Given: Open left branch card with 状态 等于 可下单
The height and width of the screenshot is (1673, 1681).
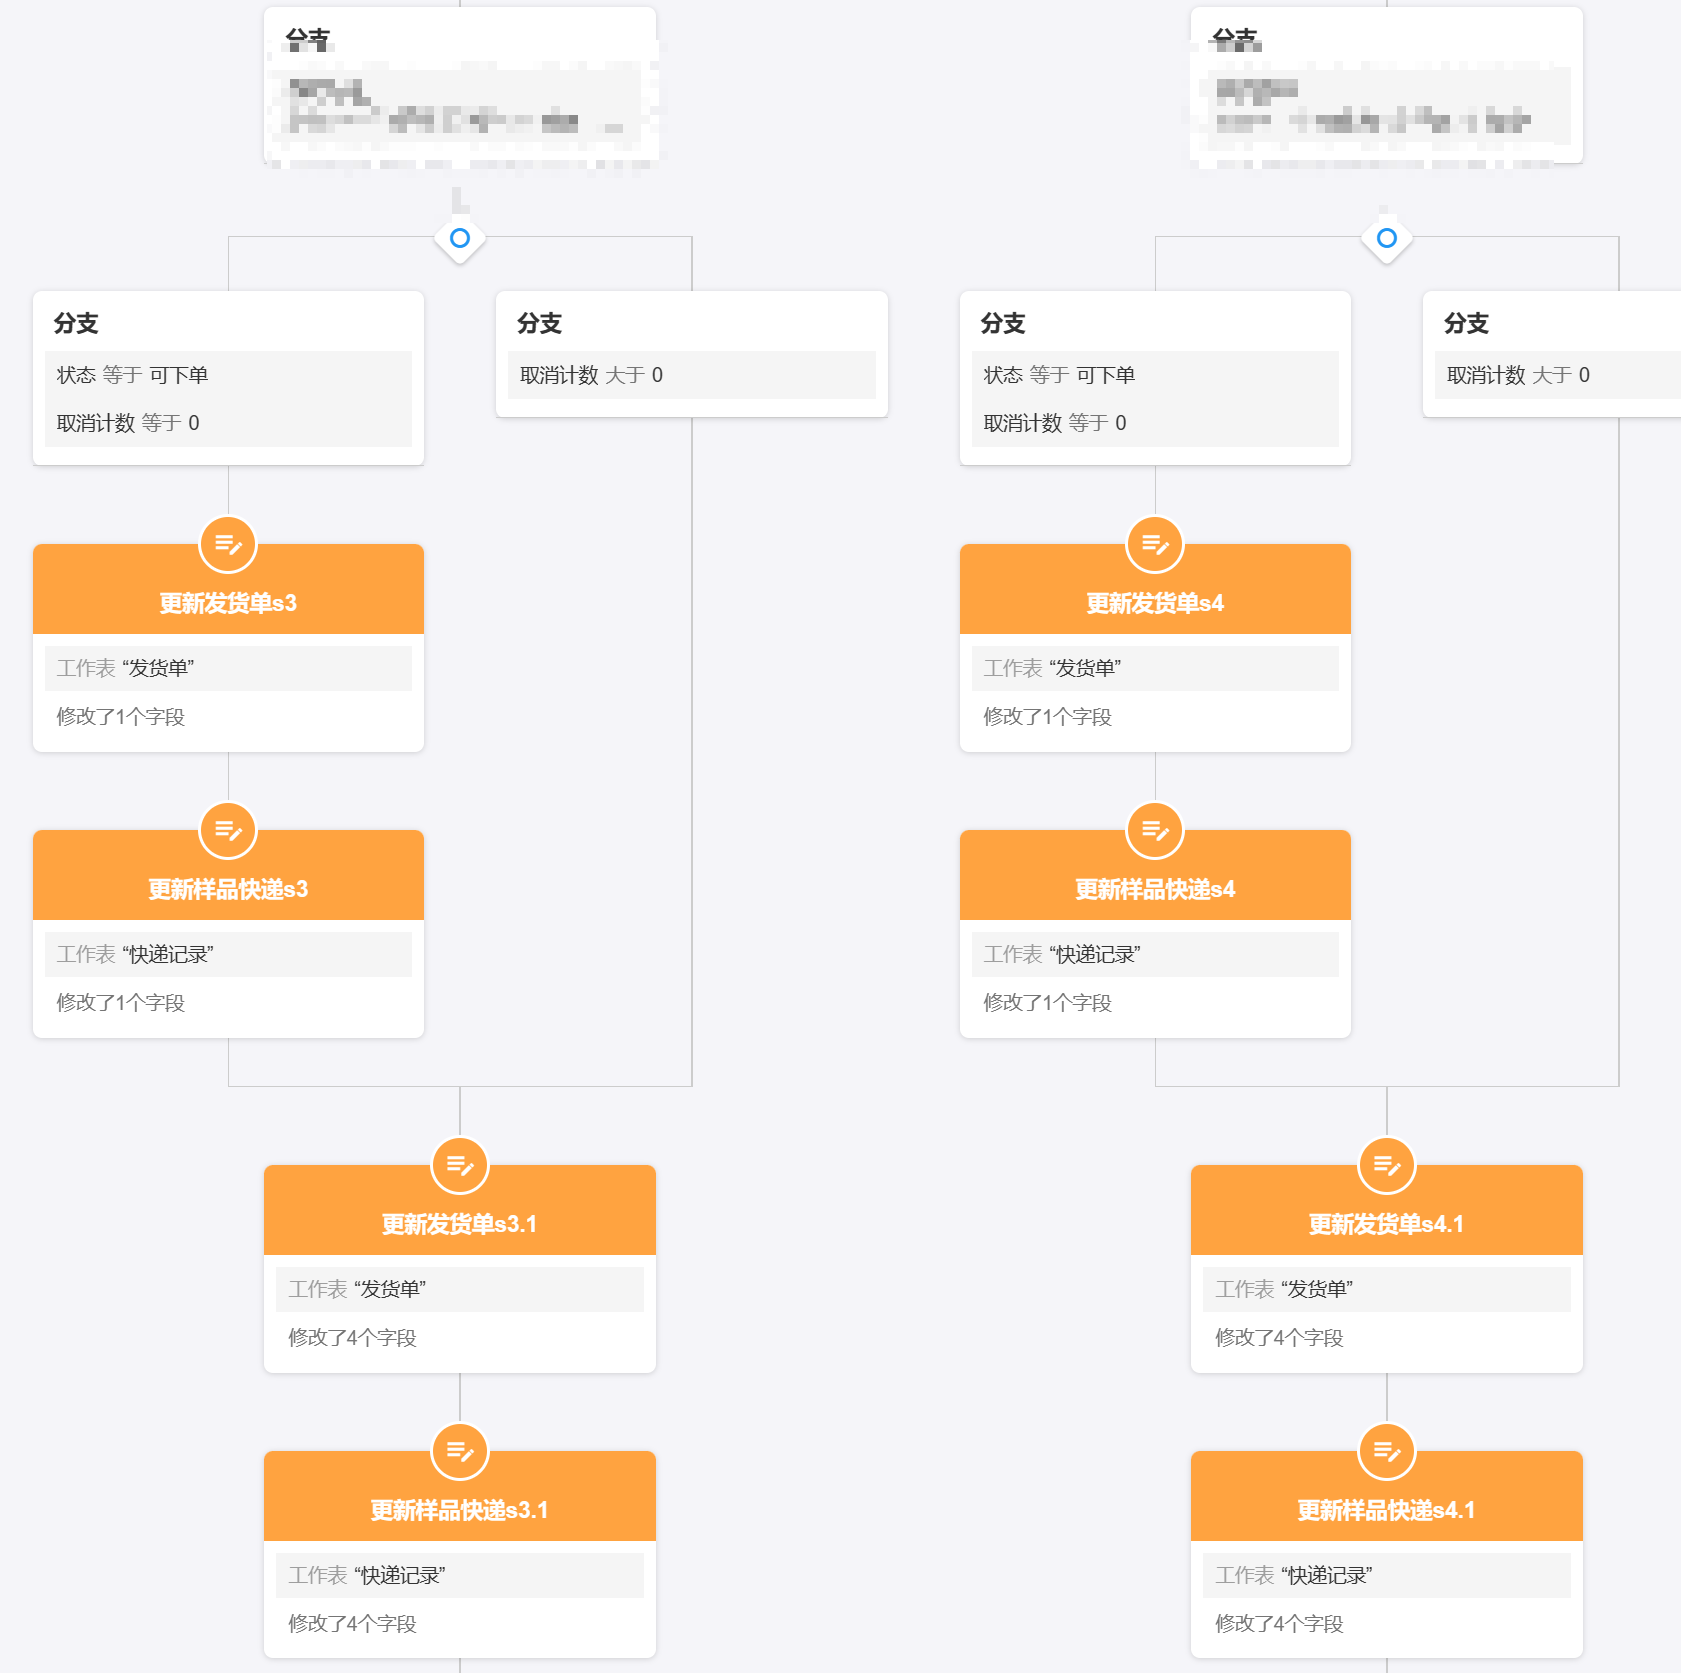Looking at the screenshot, I should [x=228, y=378].
